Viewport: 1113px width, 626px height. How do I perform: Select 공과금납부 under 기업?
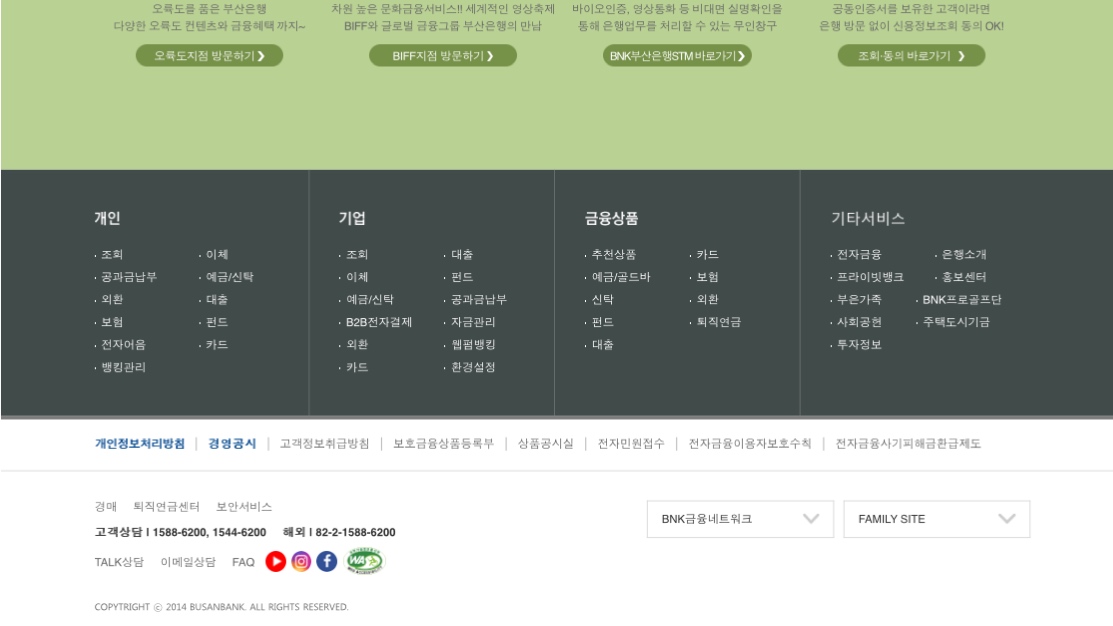click(479, 300)
